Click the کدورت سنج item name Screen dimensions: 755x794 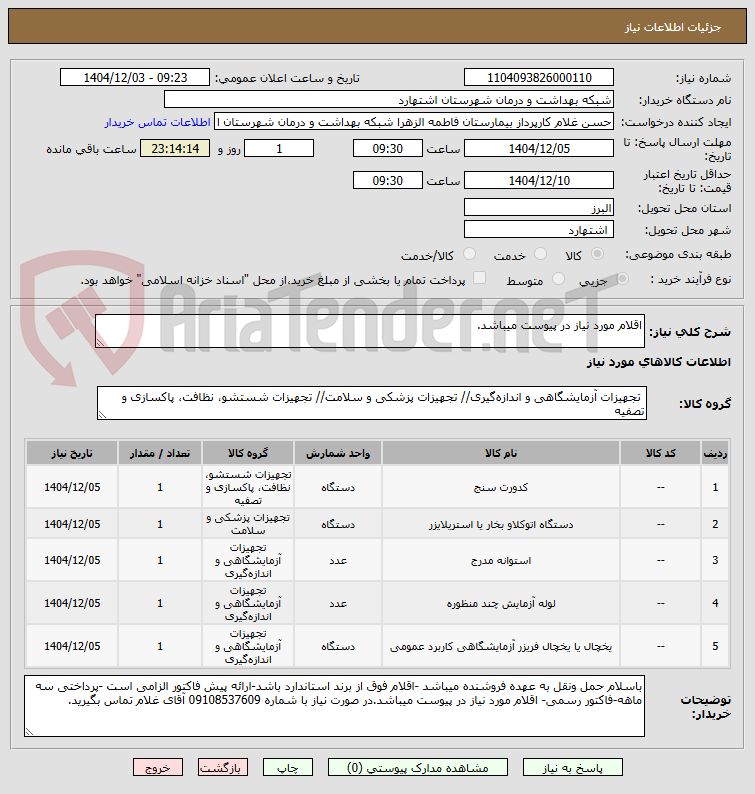click(501, 487)
